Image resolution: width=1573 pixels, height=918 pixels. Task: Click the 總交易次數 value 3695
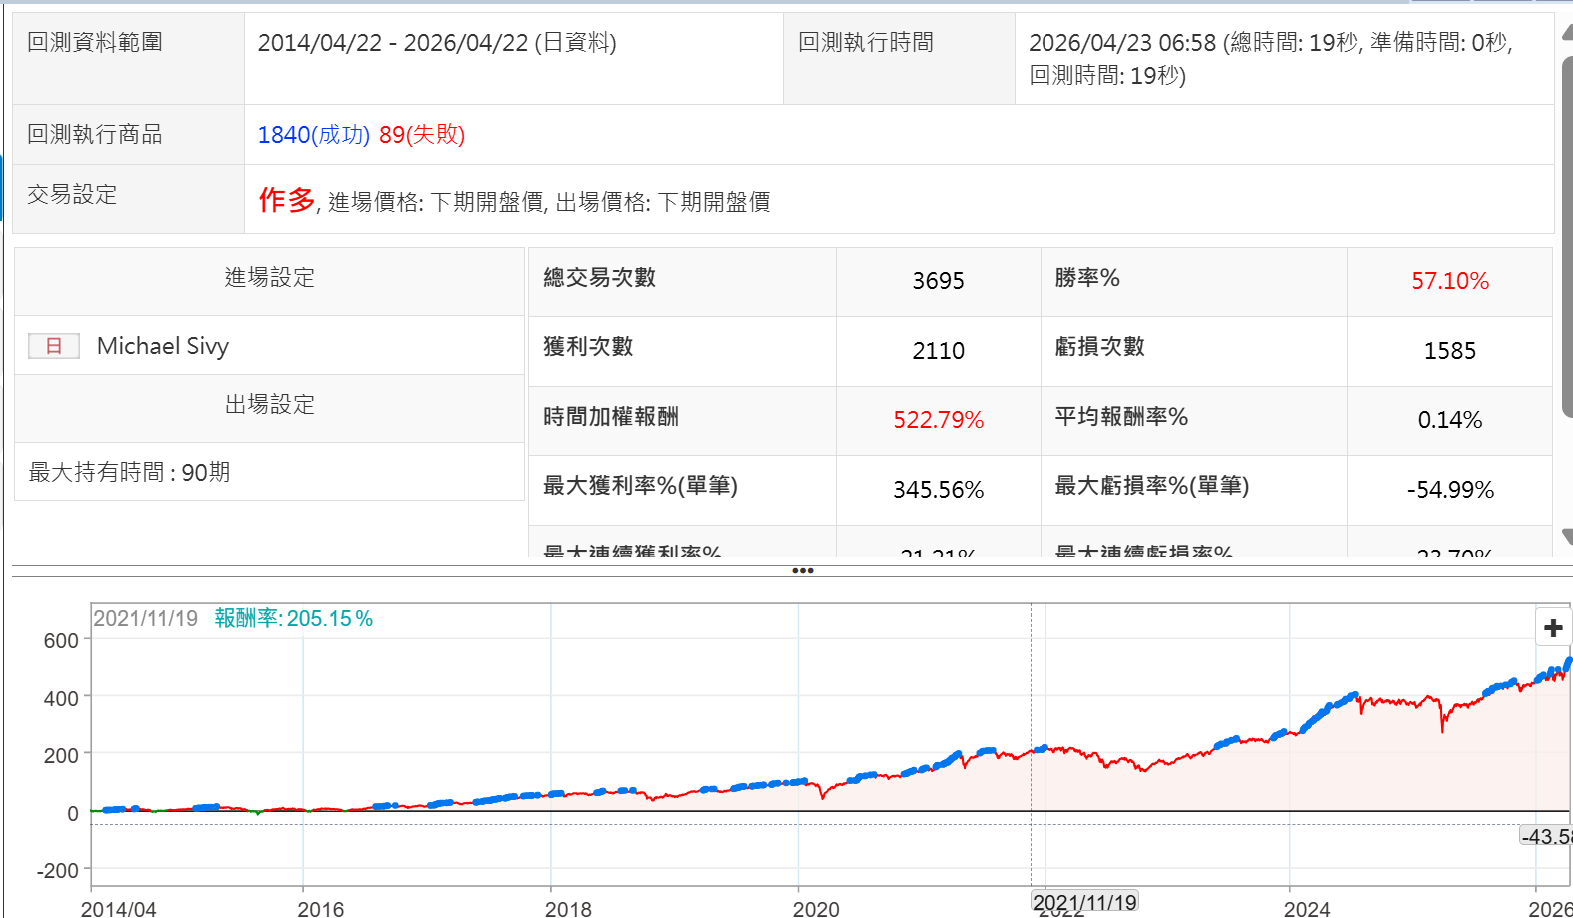click(938, 281)
